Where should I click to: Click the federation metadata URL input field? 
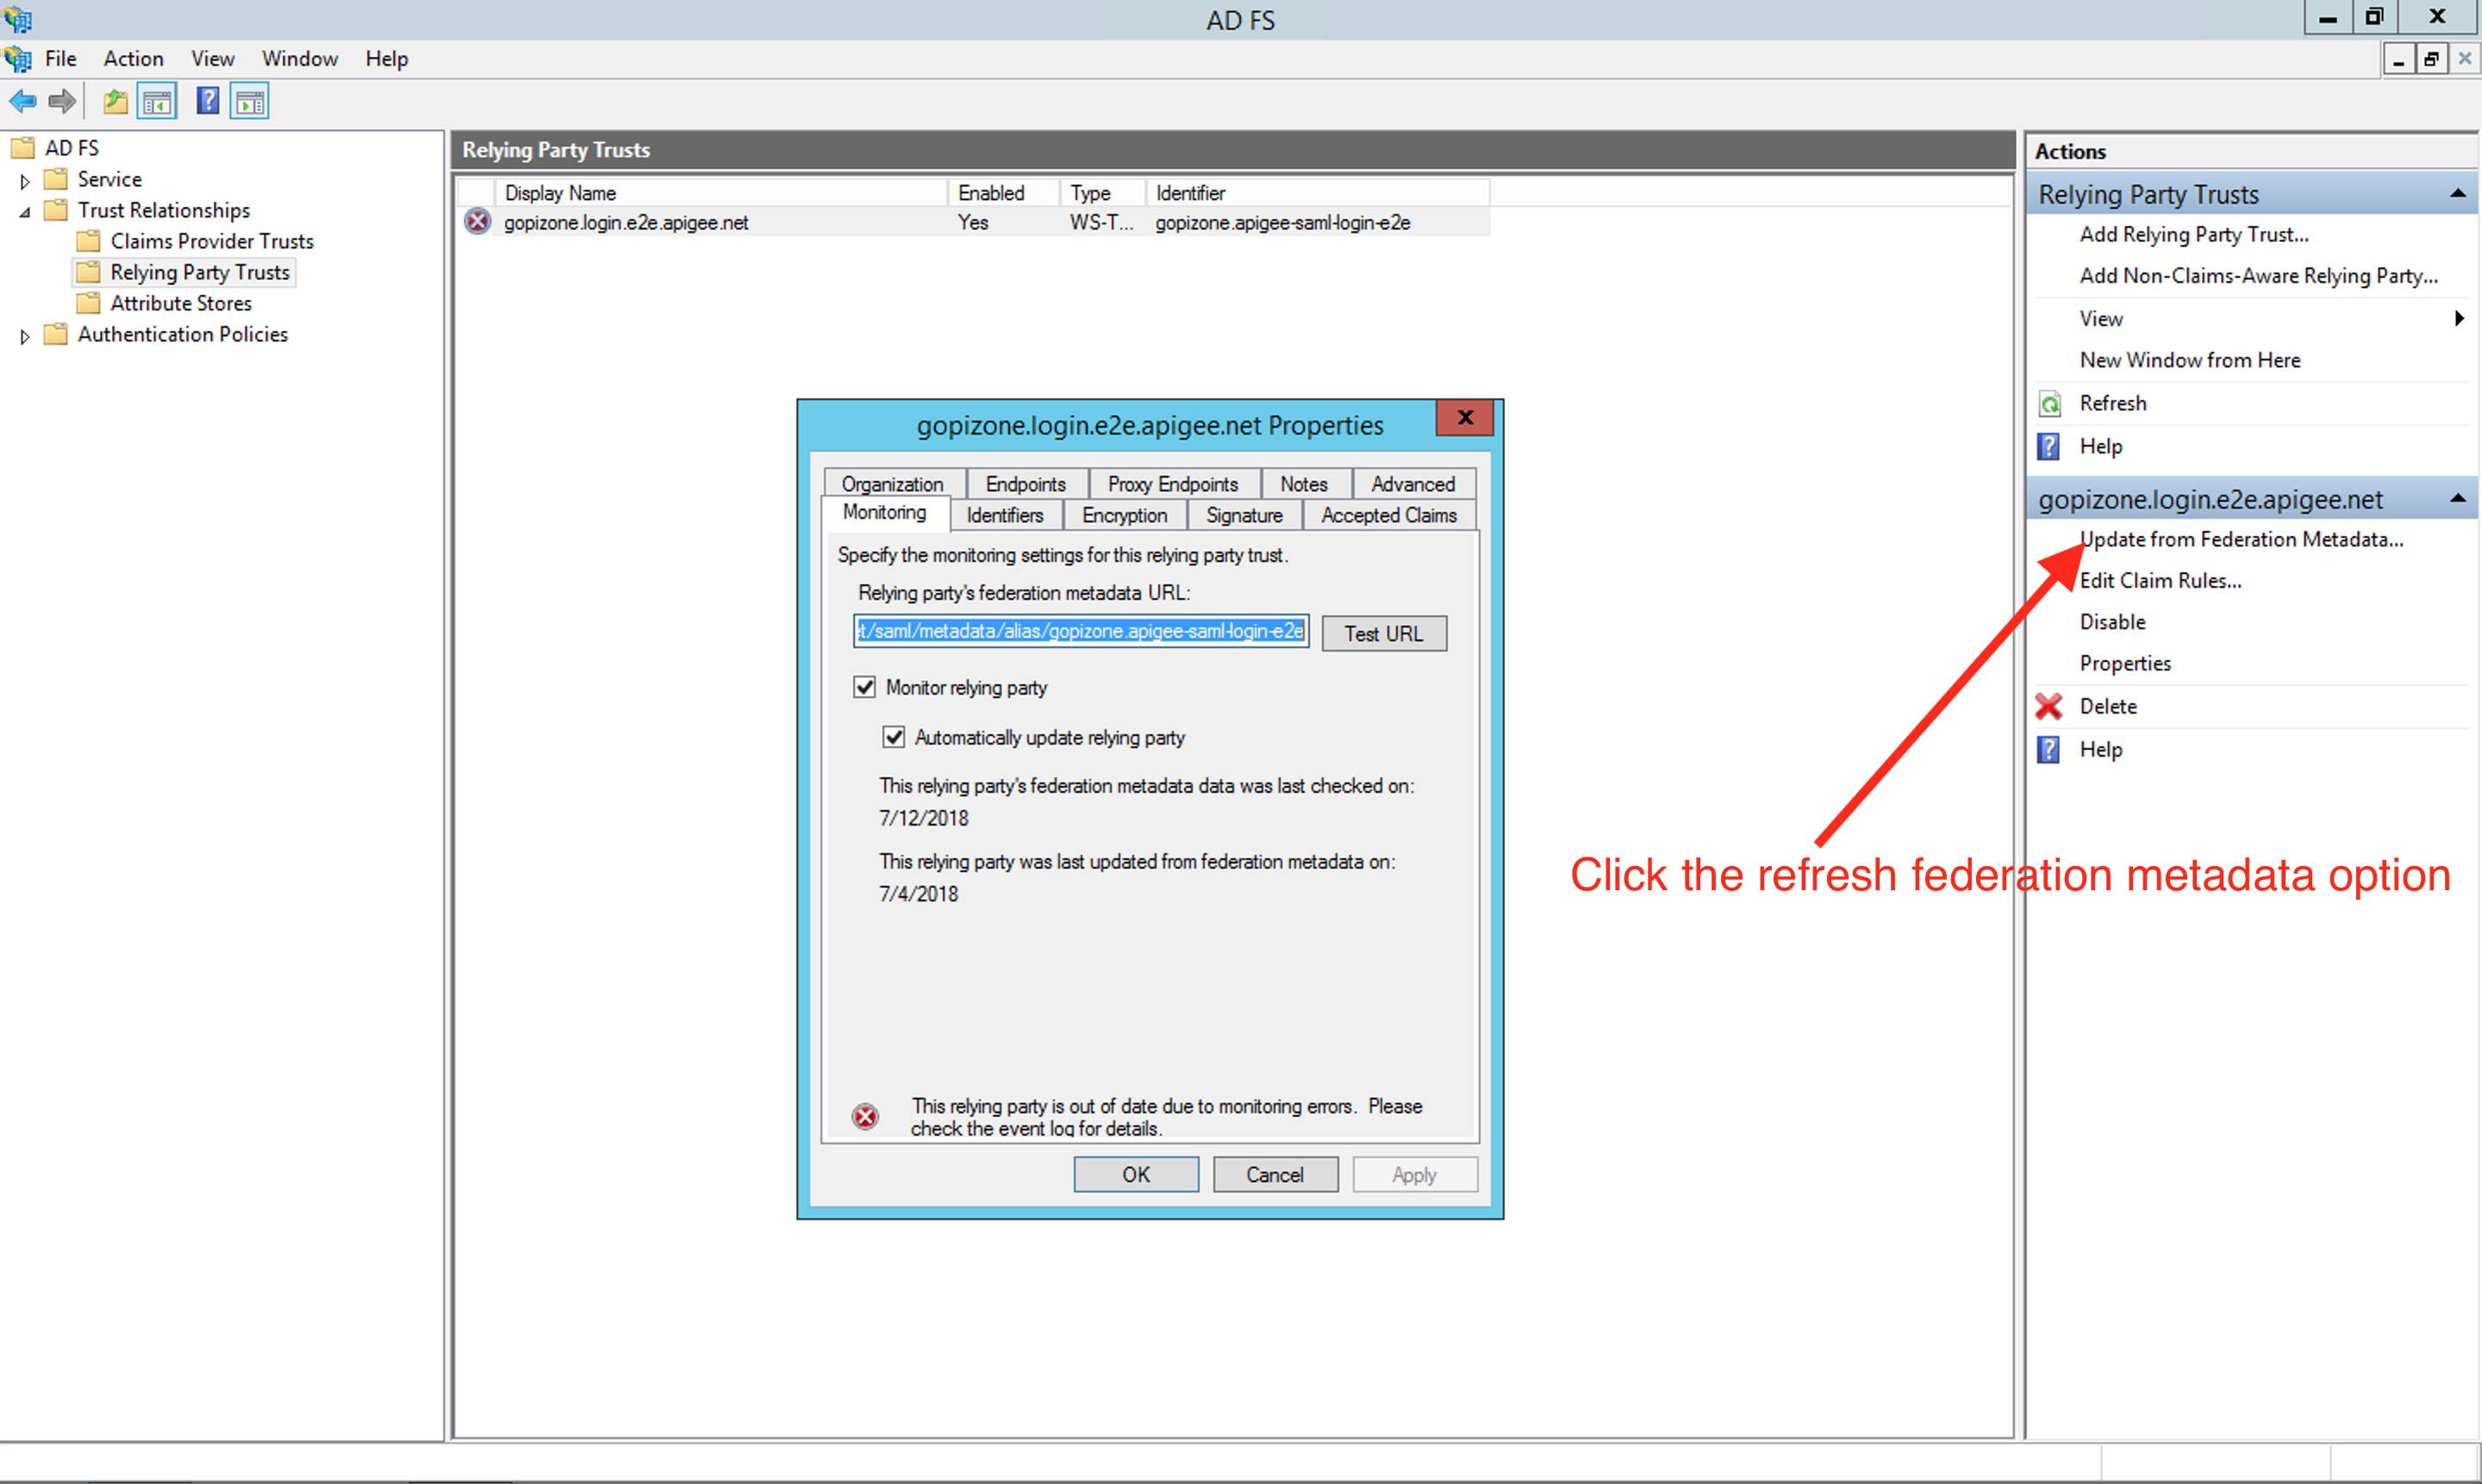[1076, 633]
